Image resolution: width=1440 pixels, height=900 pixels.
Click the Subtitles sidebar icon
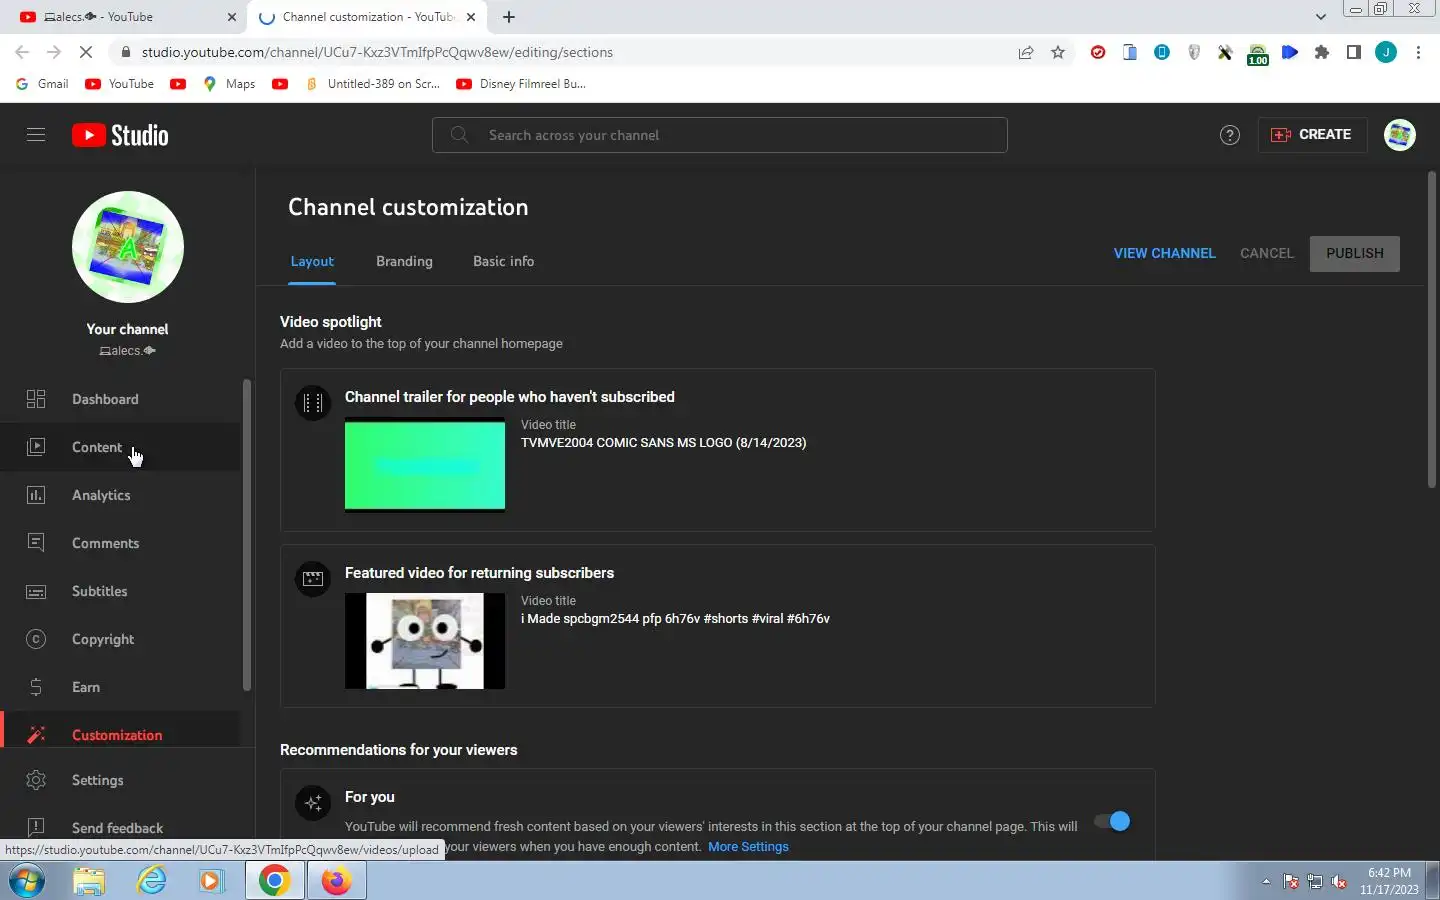[36, 591]
